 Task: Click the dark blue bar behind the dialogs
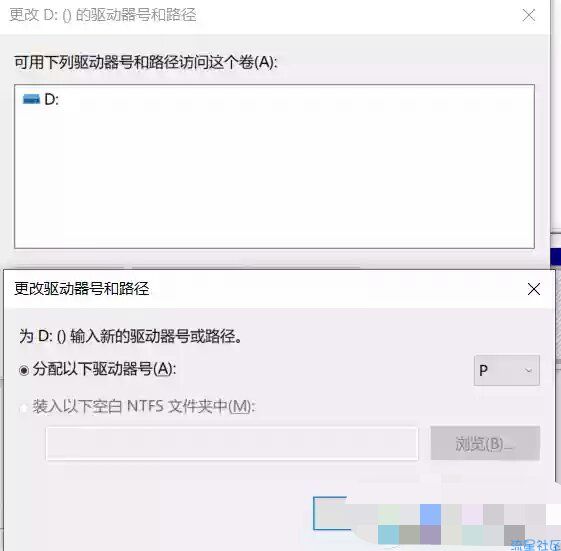click(x=555, y=257)
